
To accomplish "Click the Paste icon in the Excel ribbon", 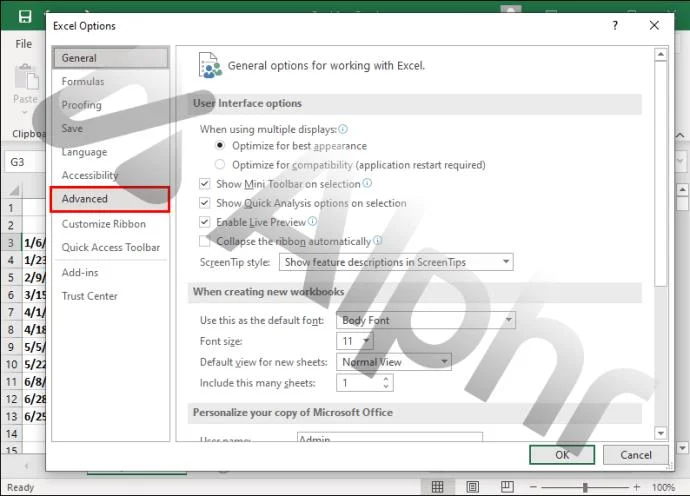I will 26,78.
